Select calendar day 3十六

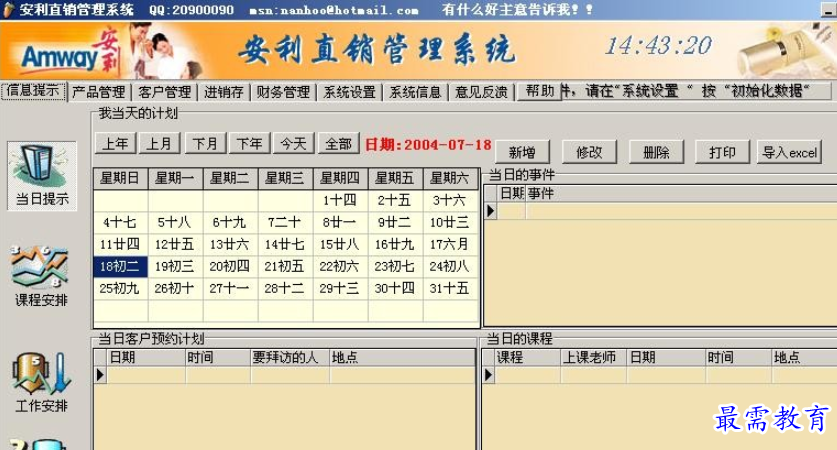click(449, 200)
